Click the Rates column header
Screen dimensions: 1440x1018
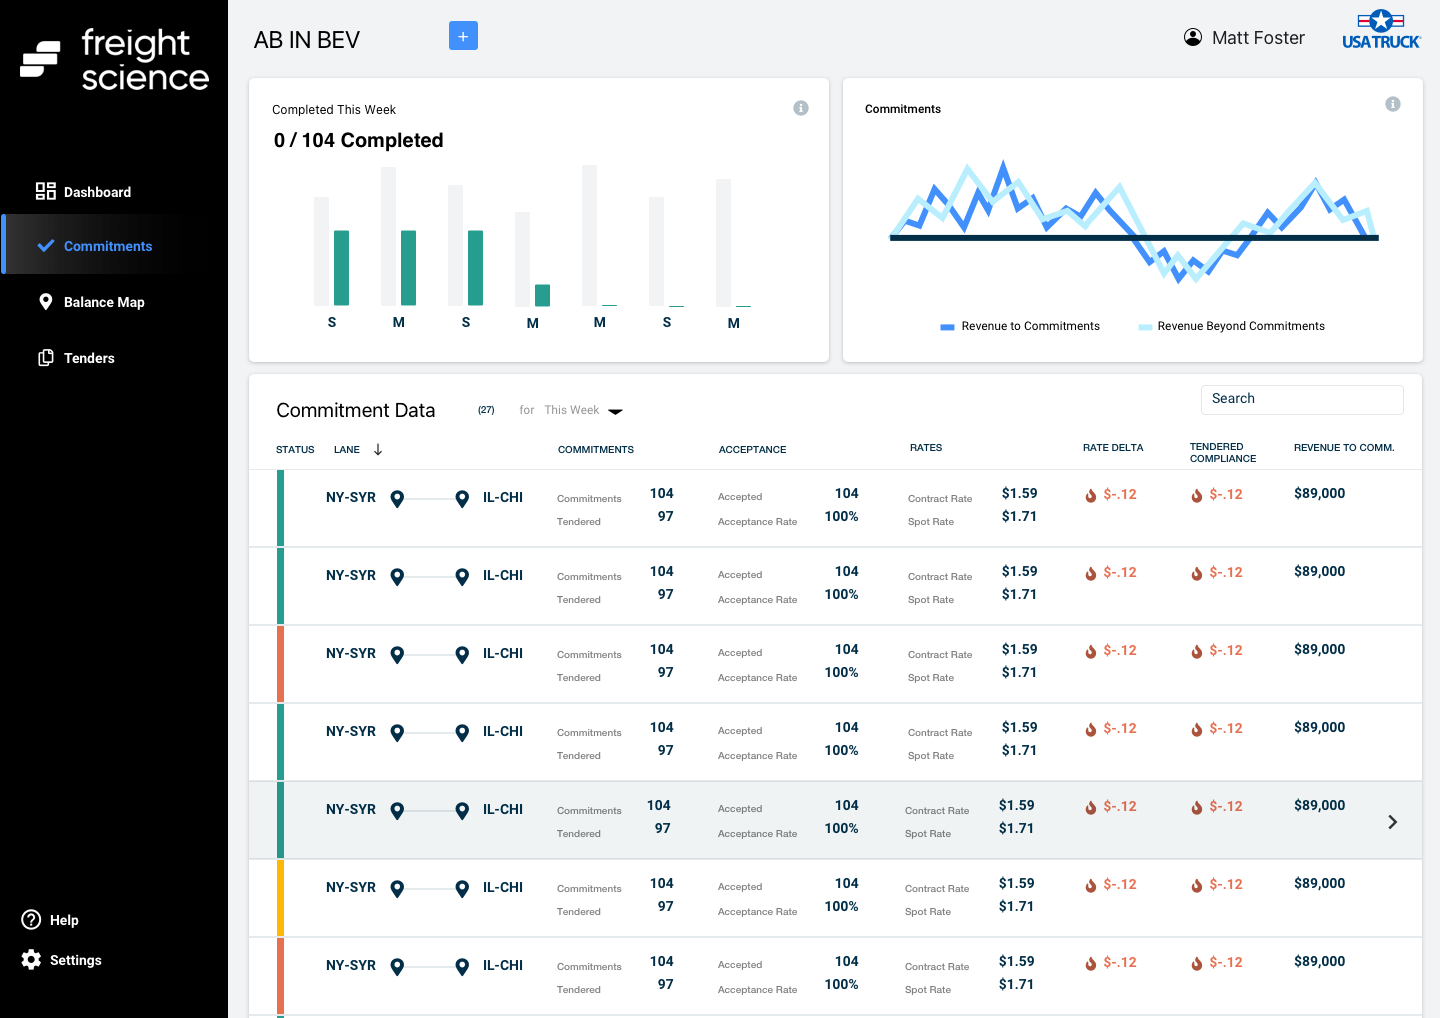tap(926, 448)
